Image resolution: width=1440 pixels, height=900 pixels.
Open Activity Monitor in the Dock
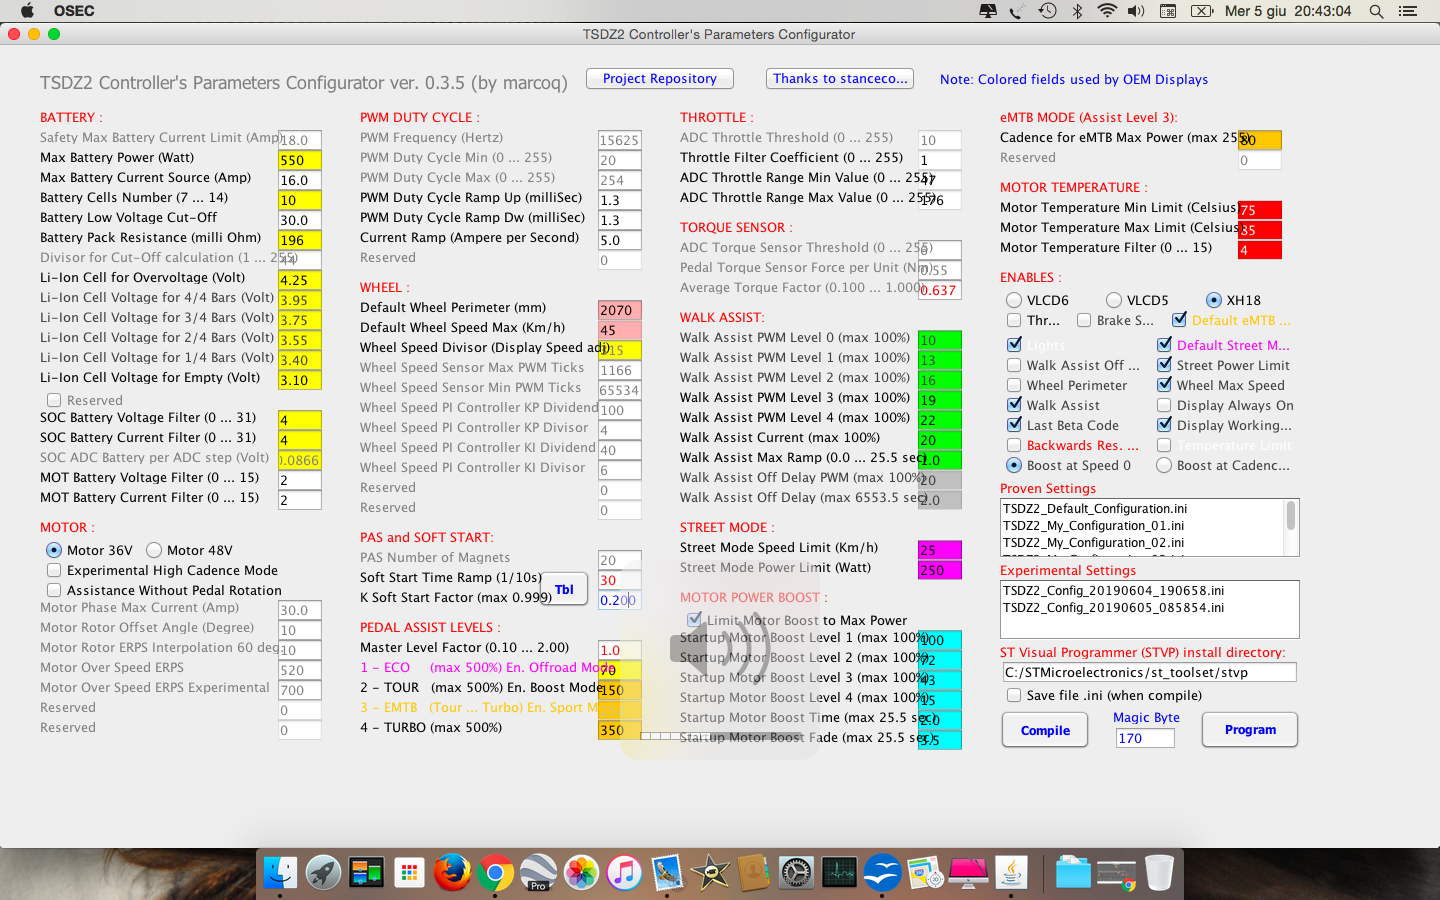pyautogui.click(x=839, y=873)
